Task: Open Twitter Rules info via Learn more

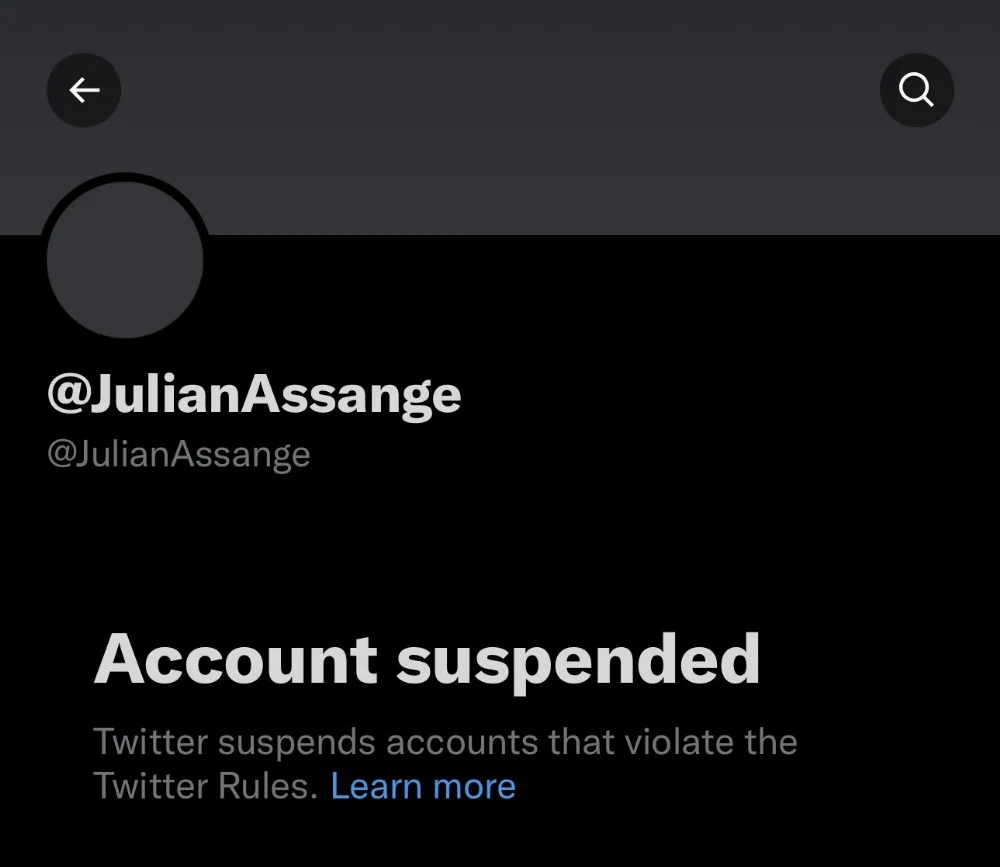Action: 423,786
